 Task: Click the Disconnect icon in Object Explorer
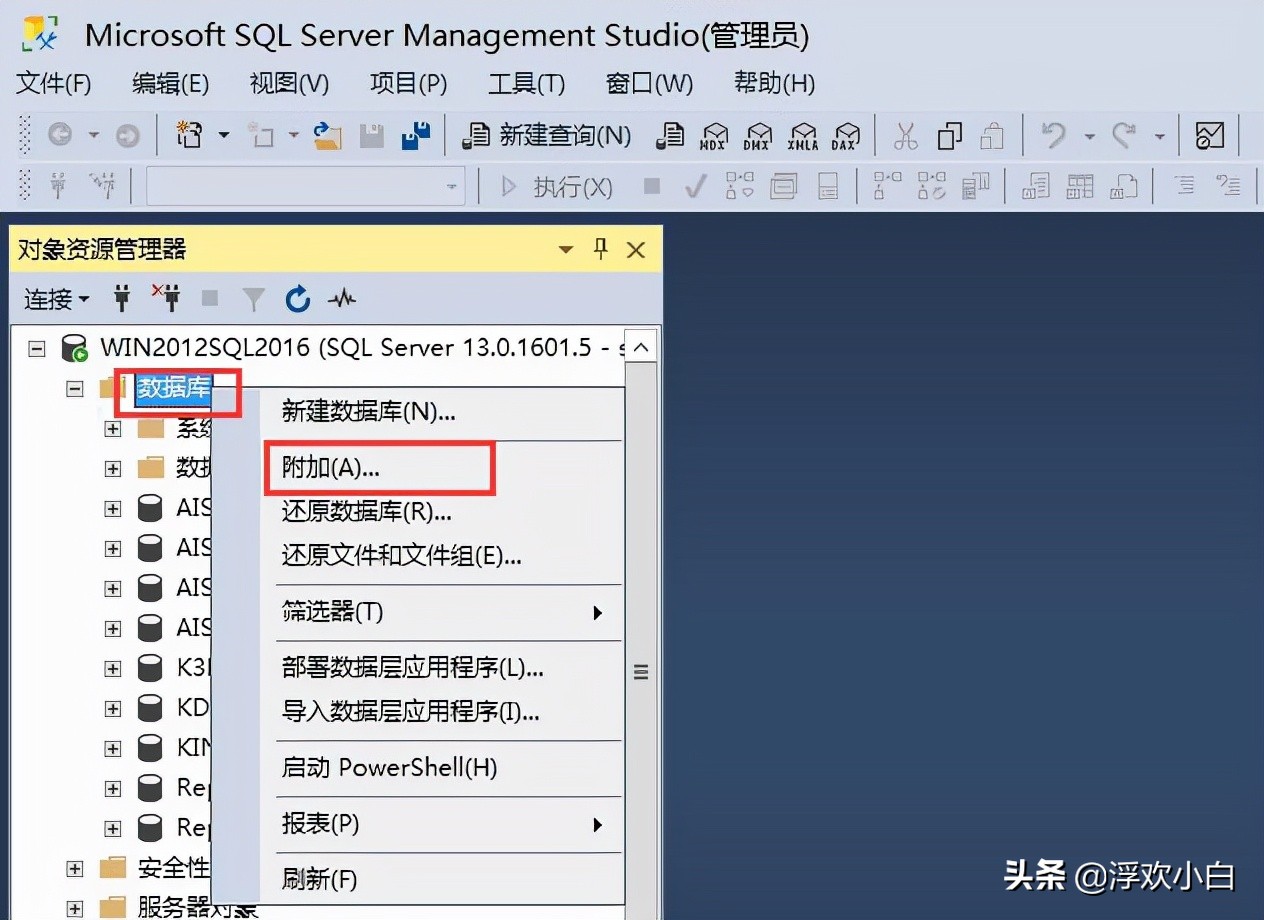point(168,298)
